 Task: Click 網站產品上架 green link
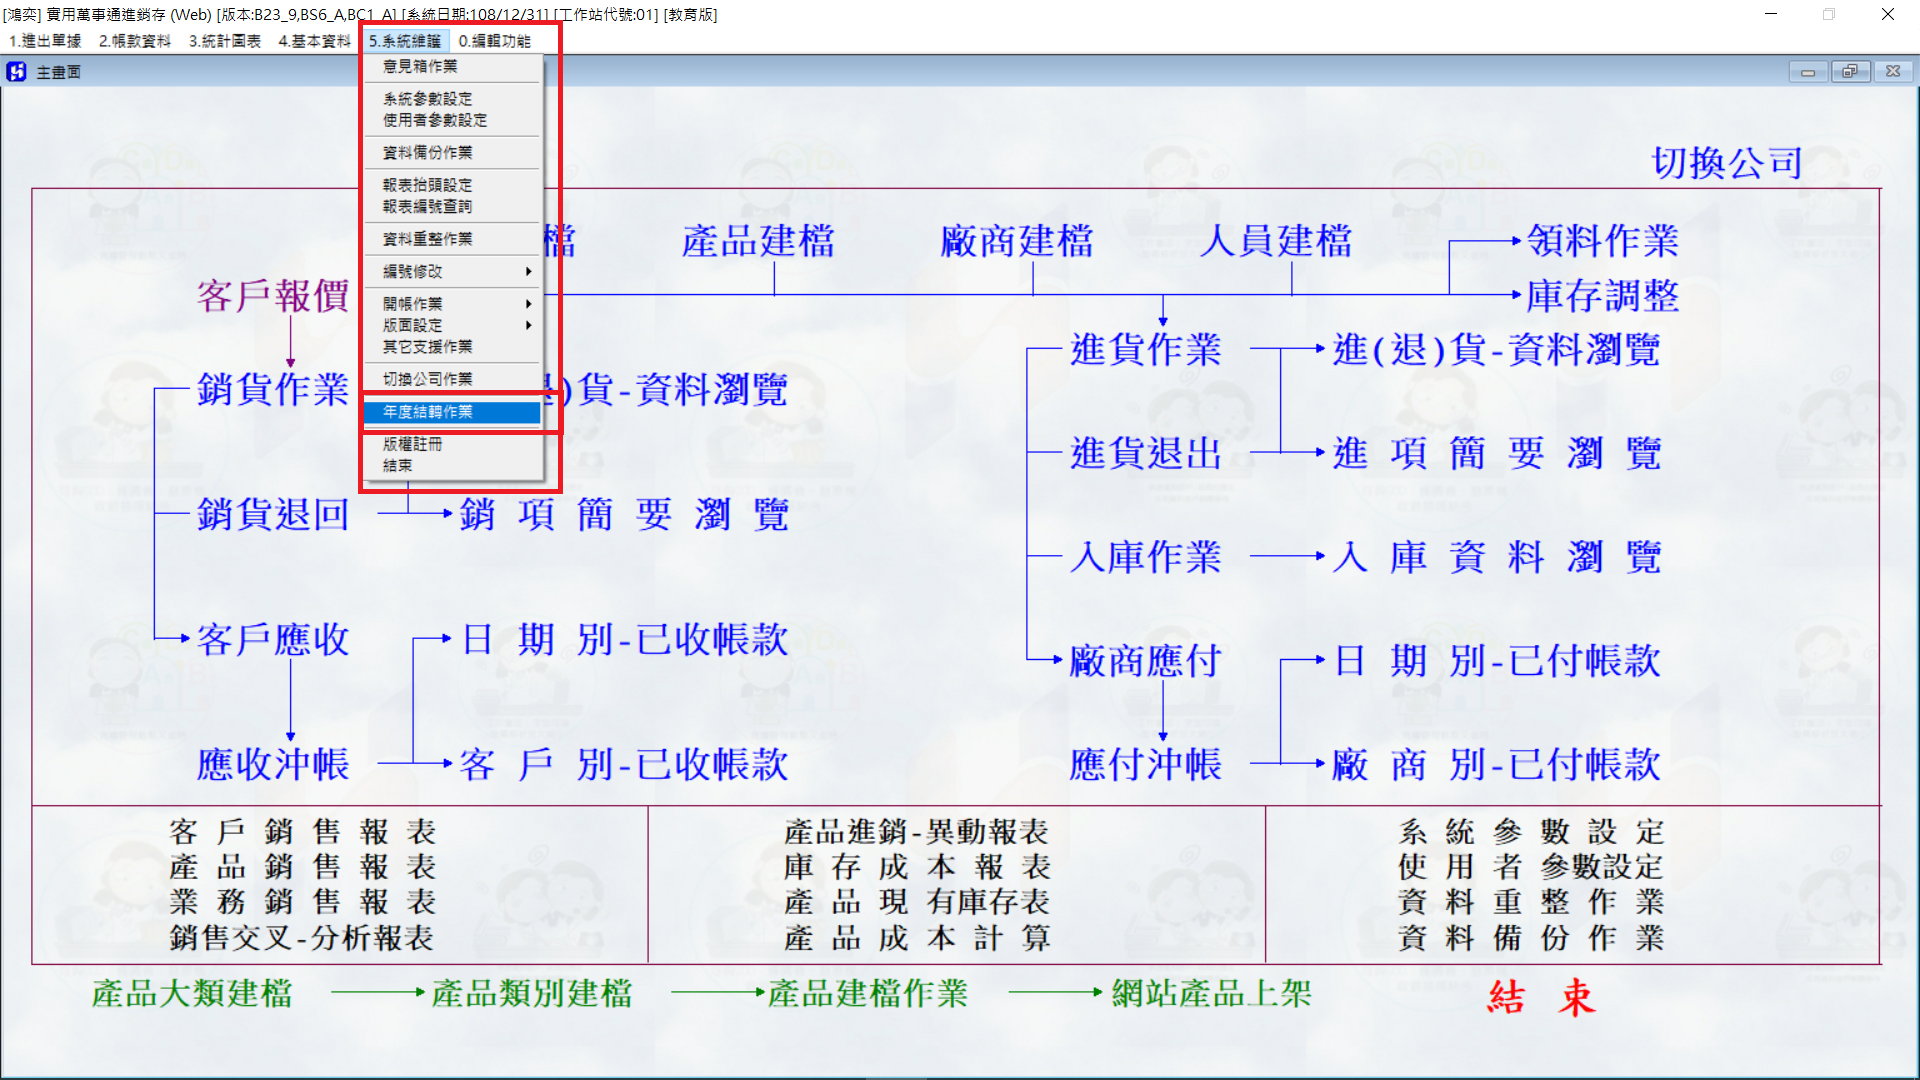point(1211,994)
